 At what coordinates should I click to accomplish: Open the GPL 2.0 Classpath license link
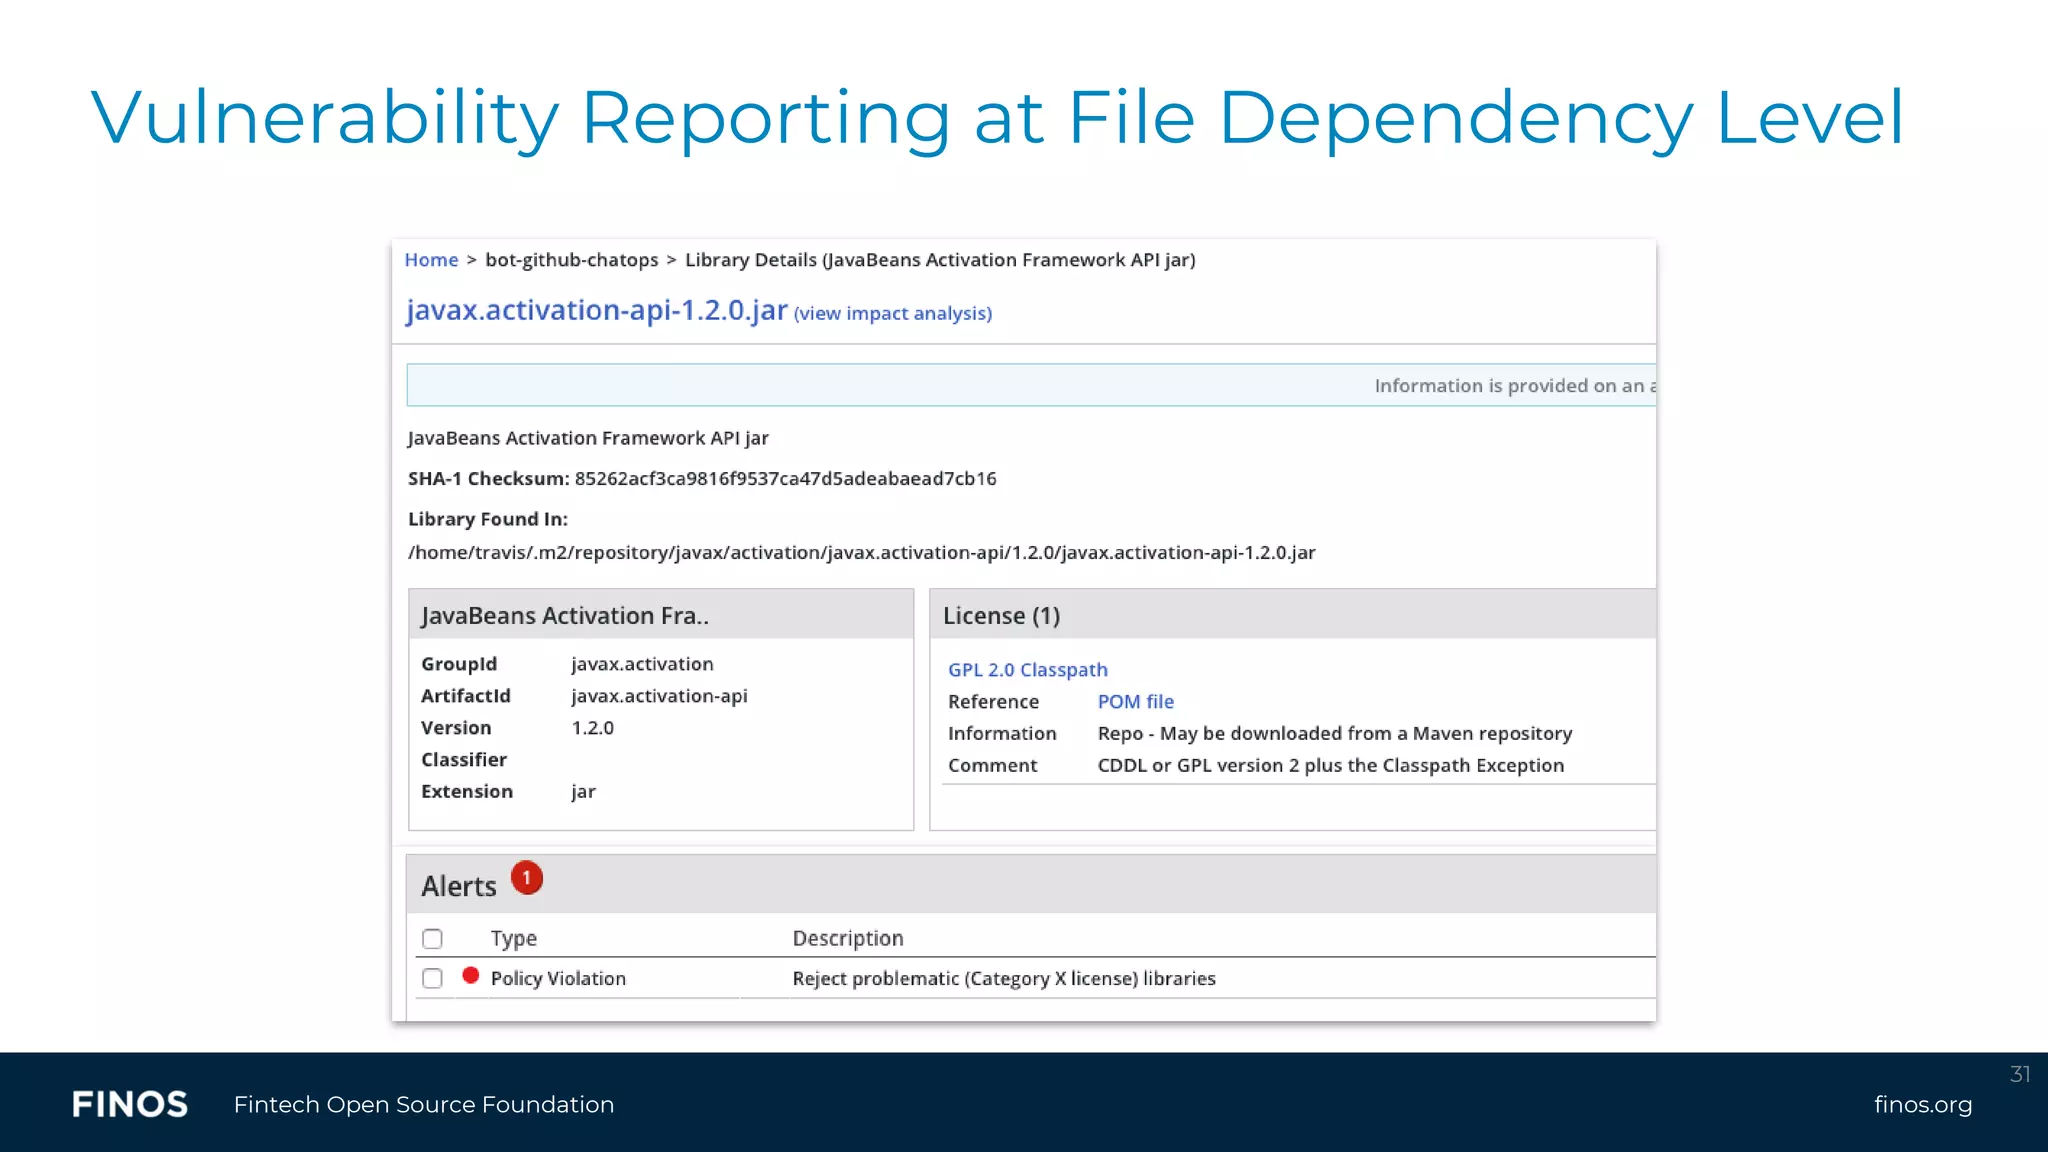(1028, 670)
